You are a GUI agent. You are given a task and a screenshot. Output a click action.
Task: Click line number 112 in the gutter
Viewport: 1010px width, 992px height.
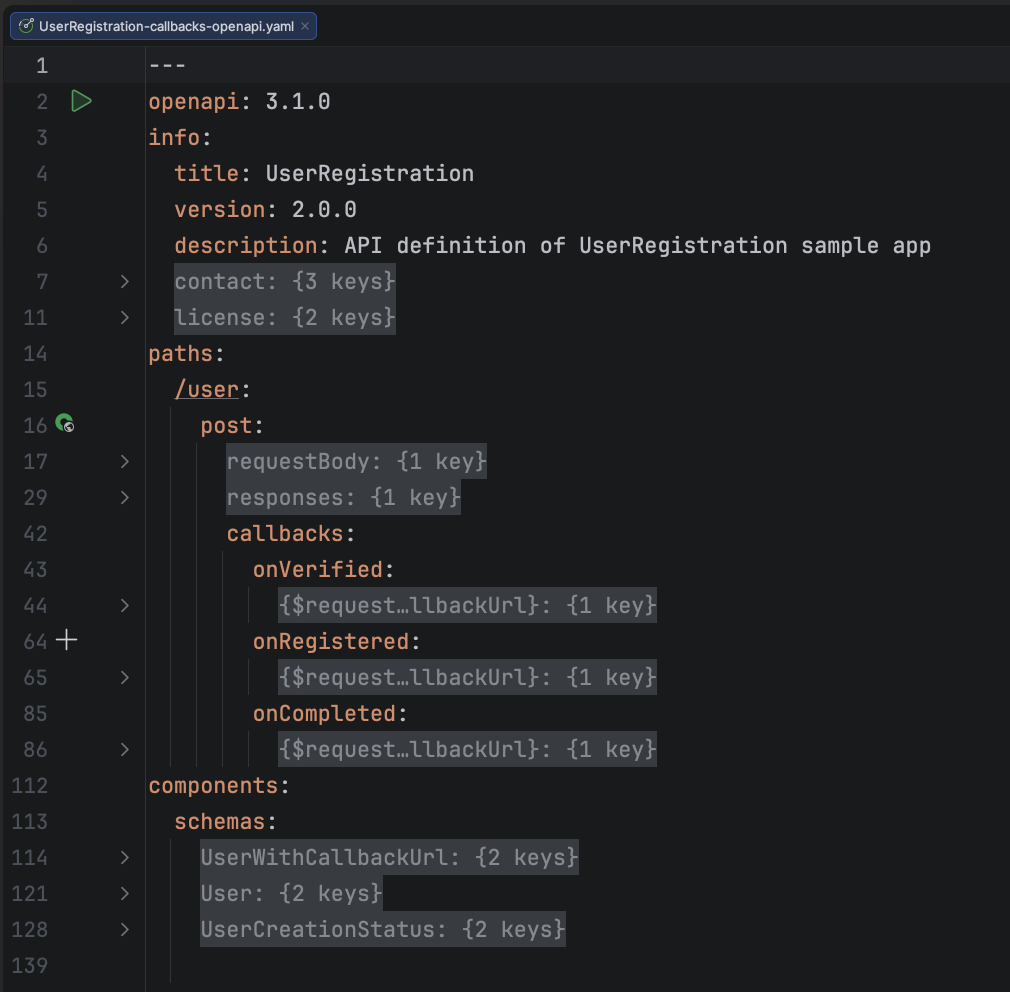coord(29,786)
